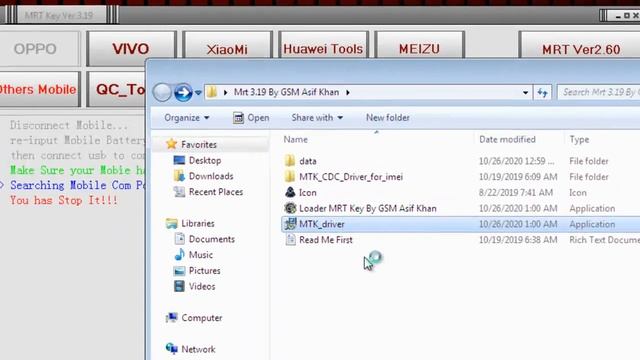Select the data folder name
The width and height of the screenshot is (640, 360).
tap(308, 161)
